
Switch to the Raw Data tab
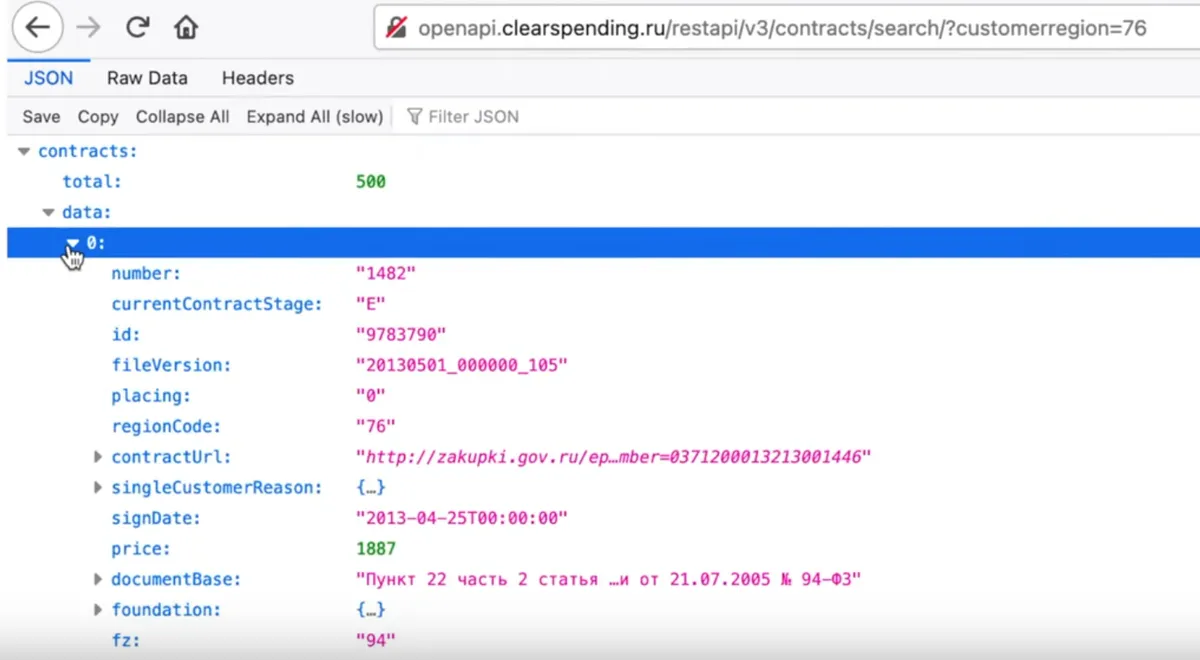147,78
